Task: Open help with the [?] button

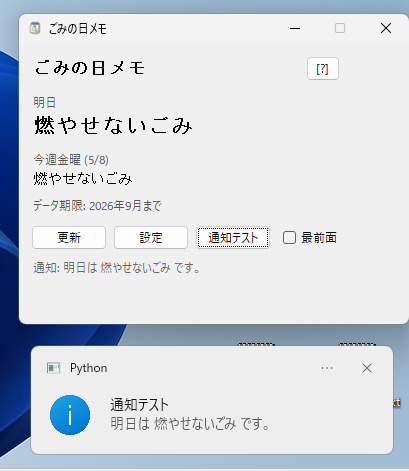Action: click(323, 69)
